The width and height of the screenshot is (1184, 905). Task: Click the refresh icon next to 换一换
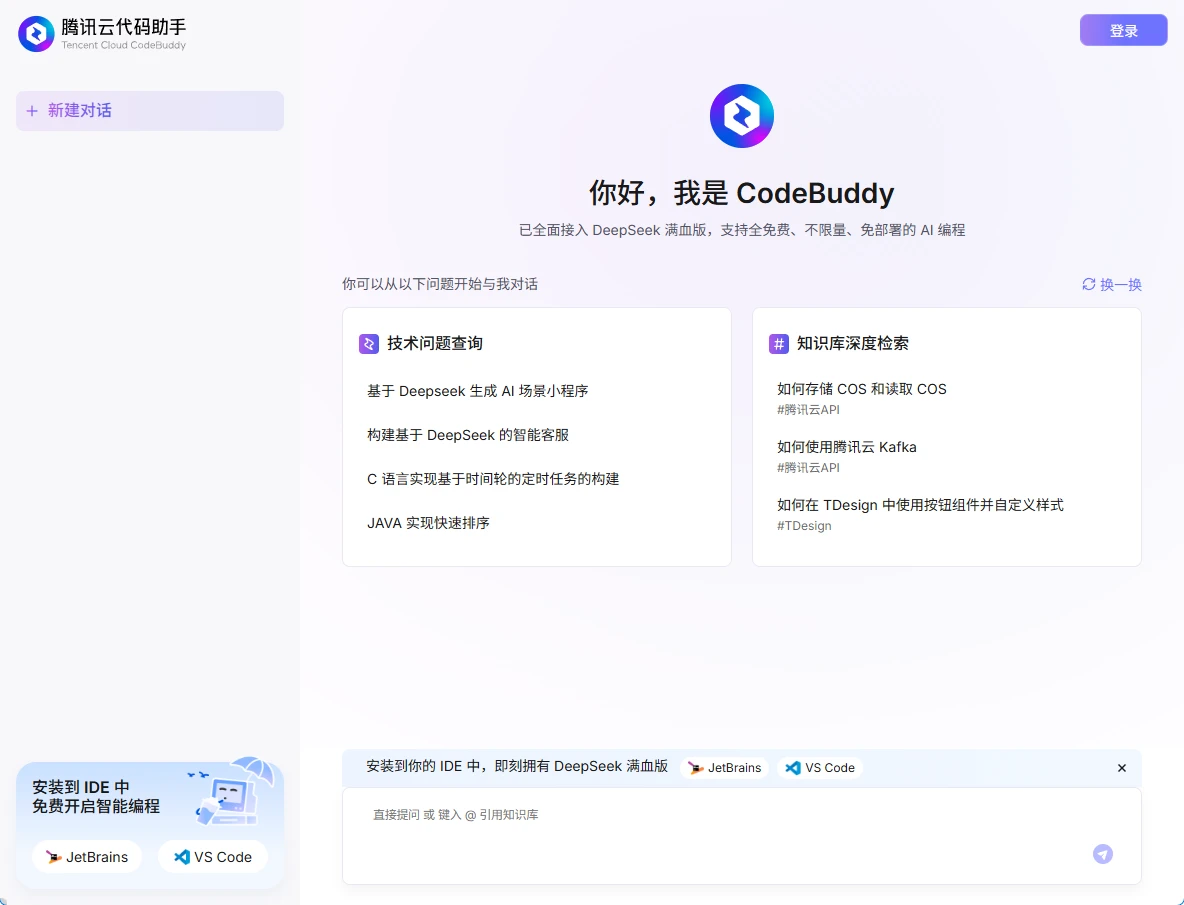click(1089, 284)
